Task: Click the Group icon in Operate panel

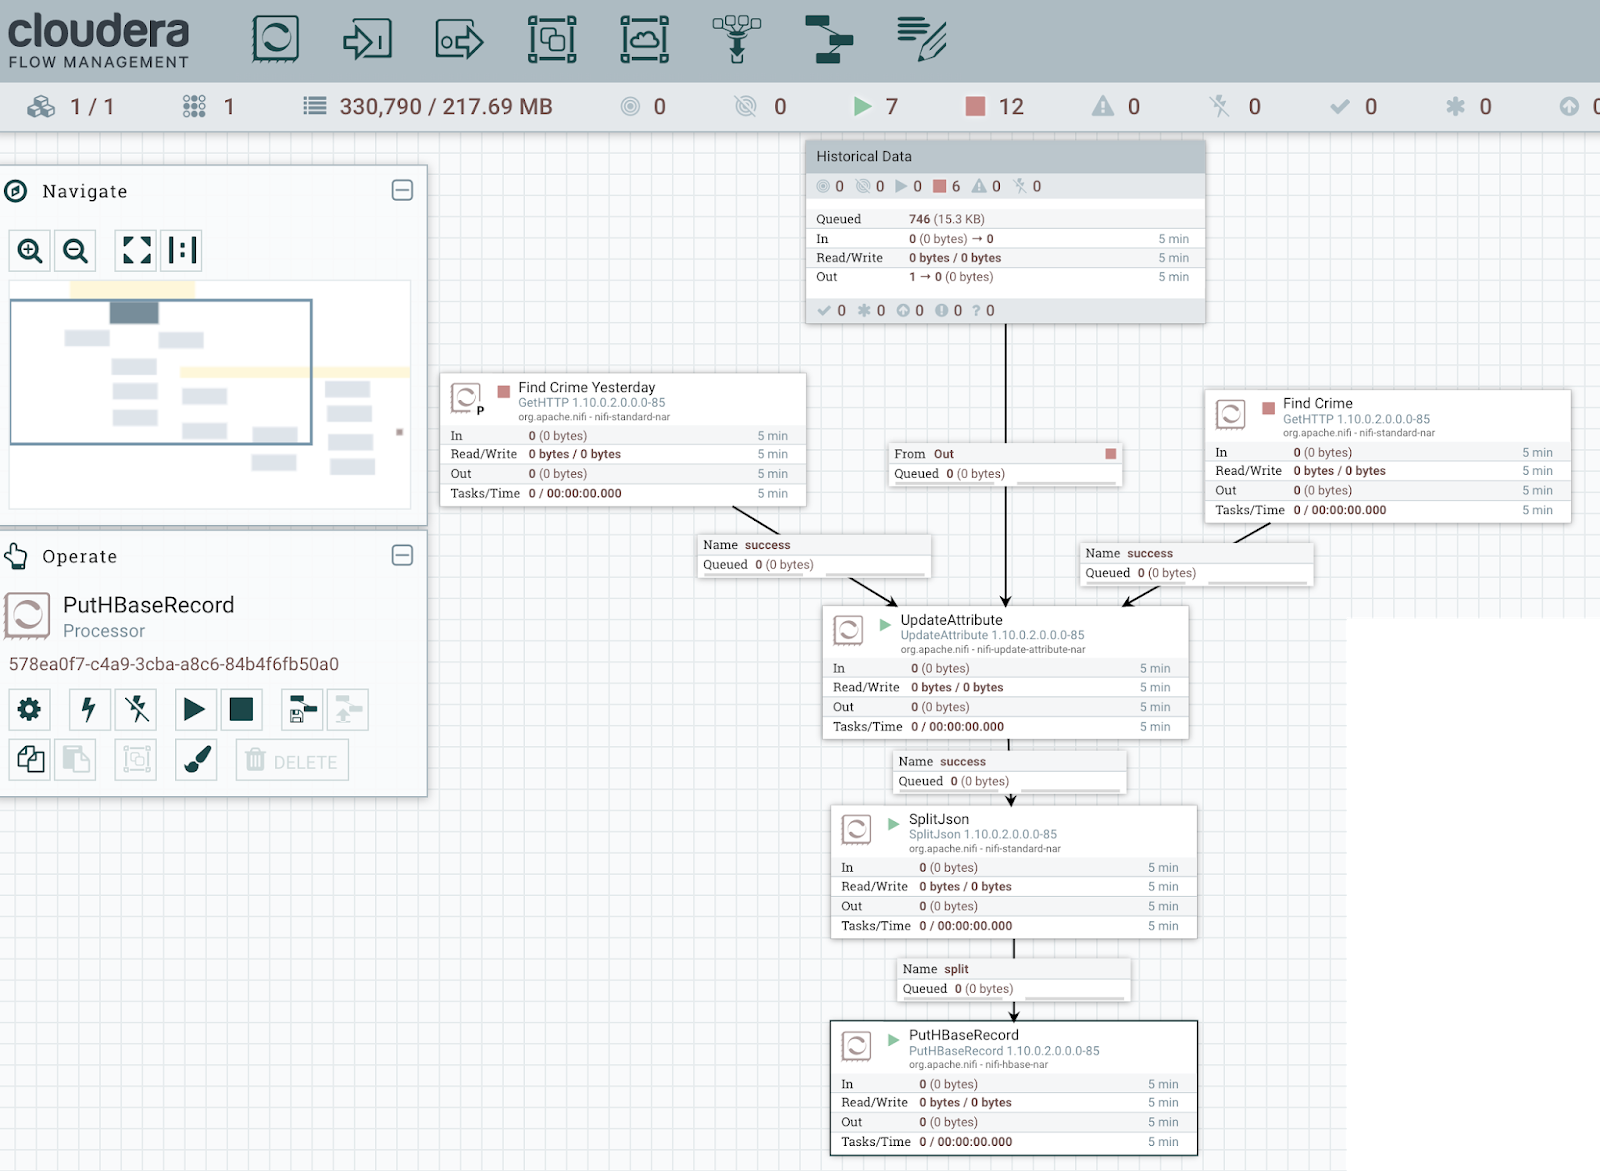Action: pos(136,760)
